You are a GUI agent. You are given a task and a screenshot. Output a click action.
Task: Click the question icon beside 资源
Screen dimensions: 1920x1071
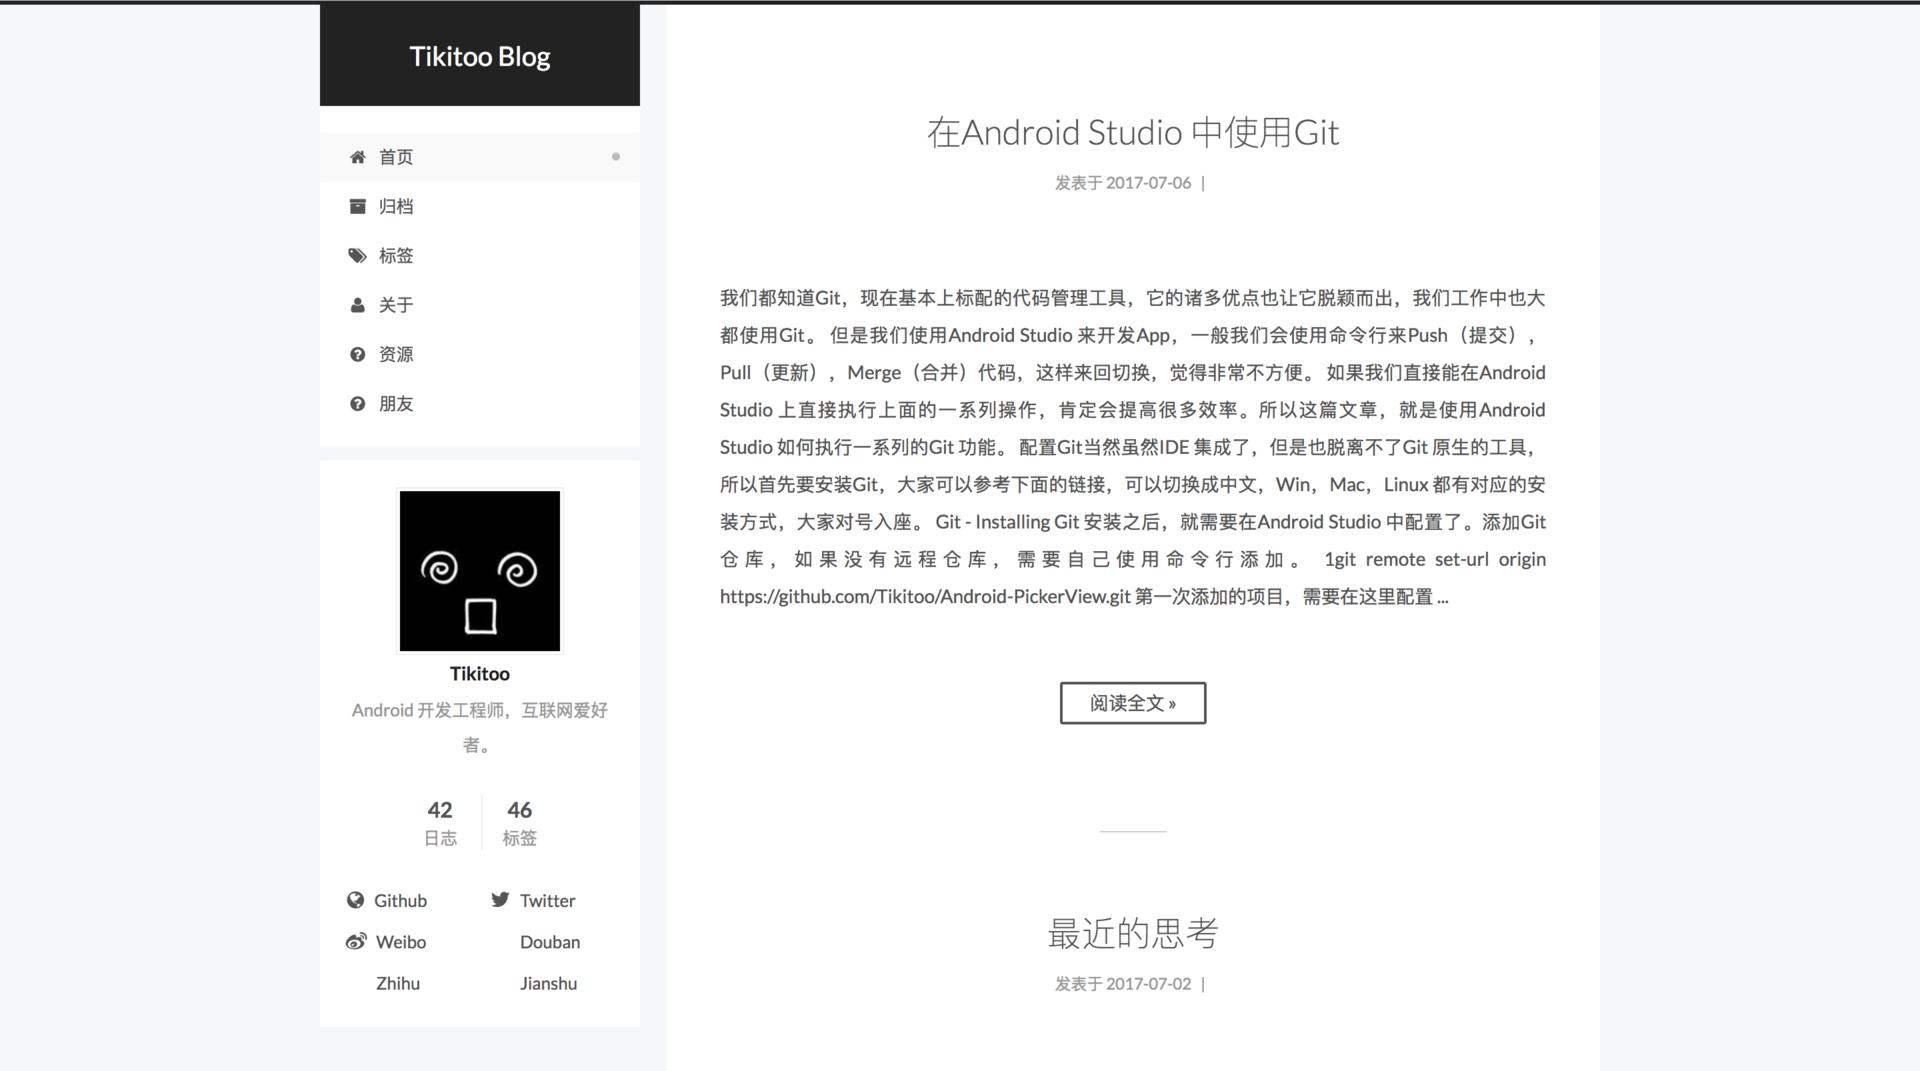point(357,355)
